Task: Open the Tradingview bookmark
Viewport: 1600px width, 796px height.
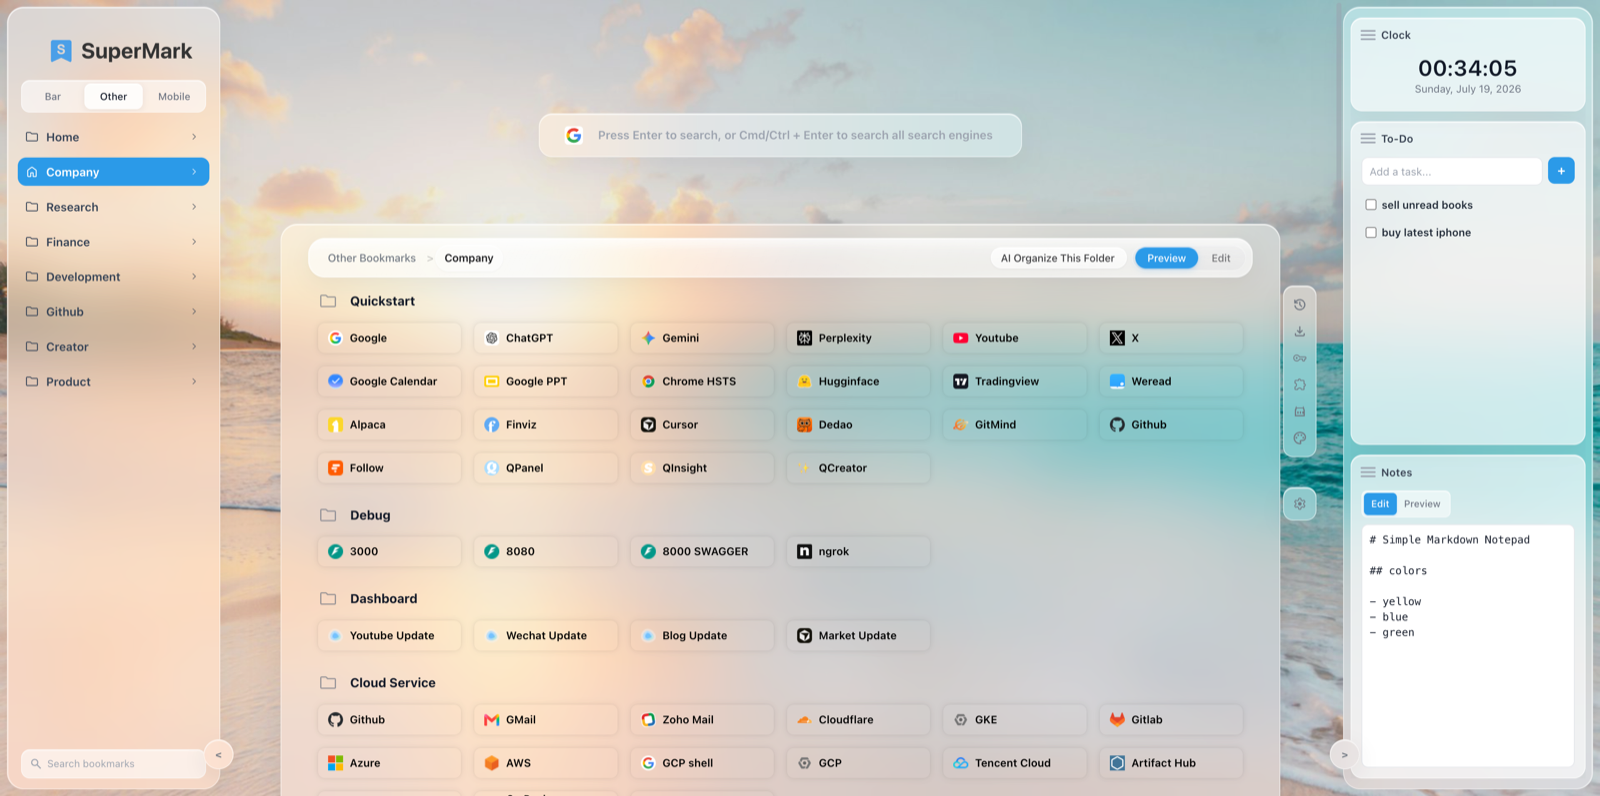Action: (x=1015, y=381)
